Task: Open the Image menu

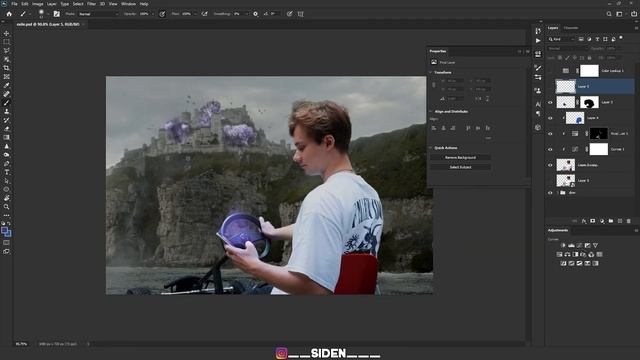Action: click(38, 4)
